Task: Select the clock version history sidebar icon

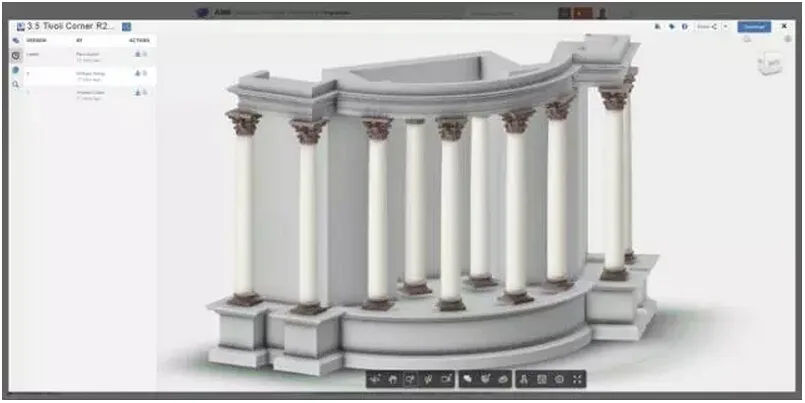Action: pos(16,55)
